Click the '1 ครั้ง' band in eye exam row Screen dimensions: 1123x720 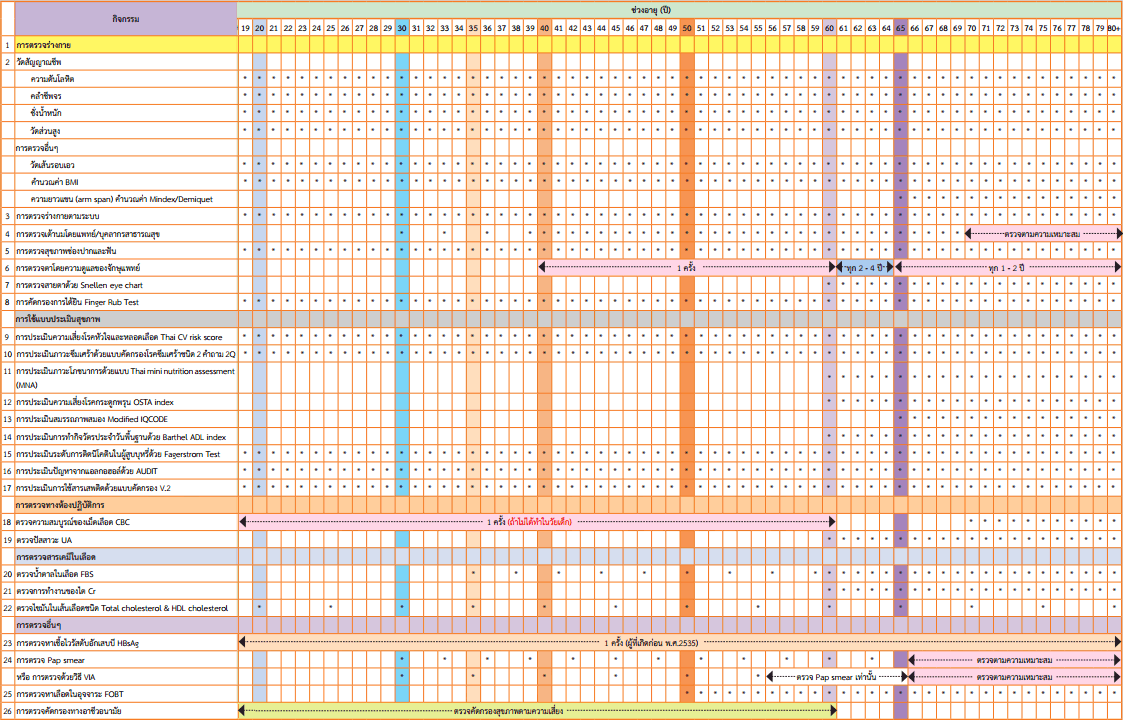tap(687, 267)
